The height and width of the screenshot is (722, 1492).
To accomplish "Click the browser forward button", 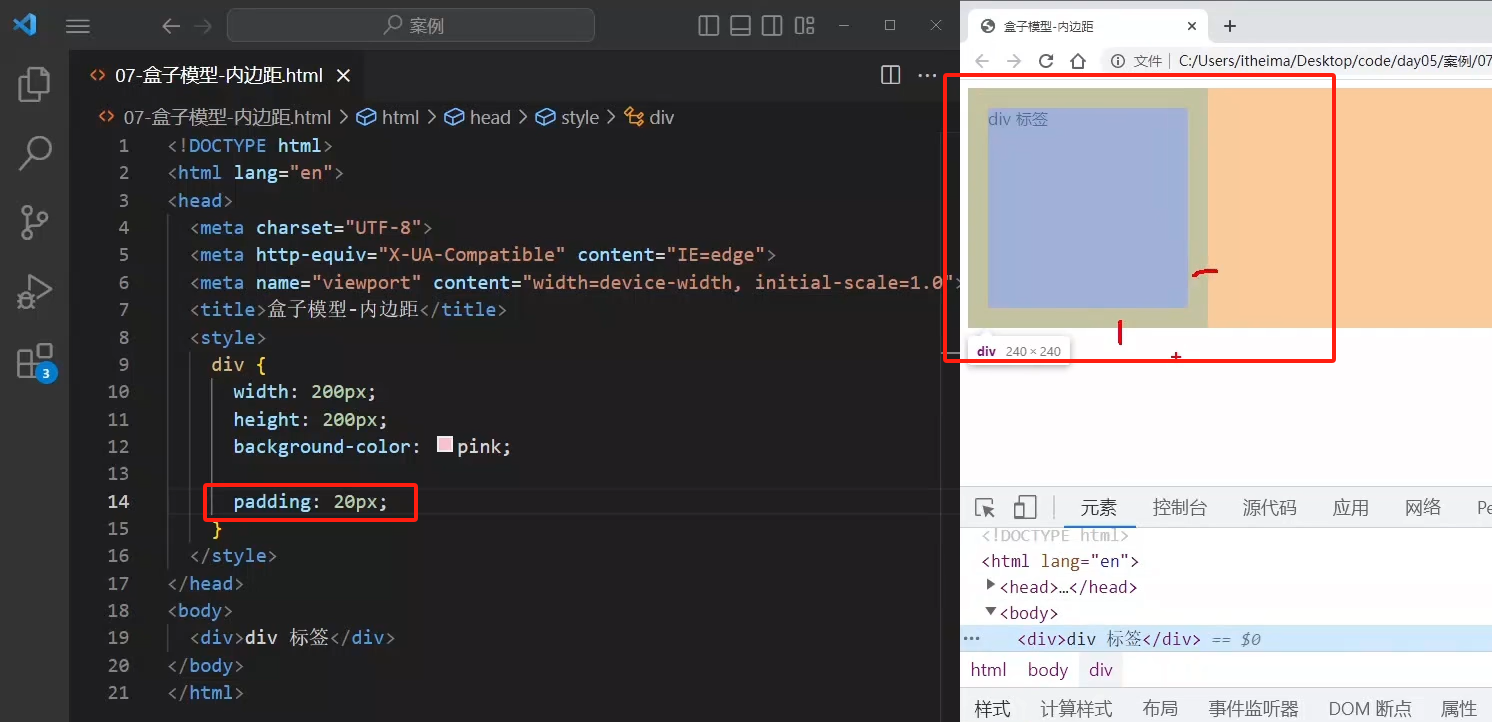I will point(1014,61).
